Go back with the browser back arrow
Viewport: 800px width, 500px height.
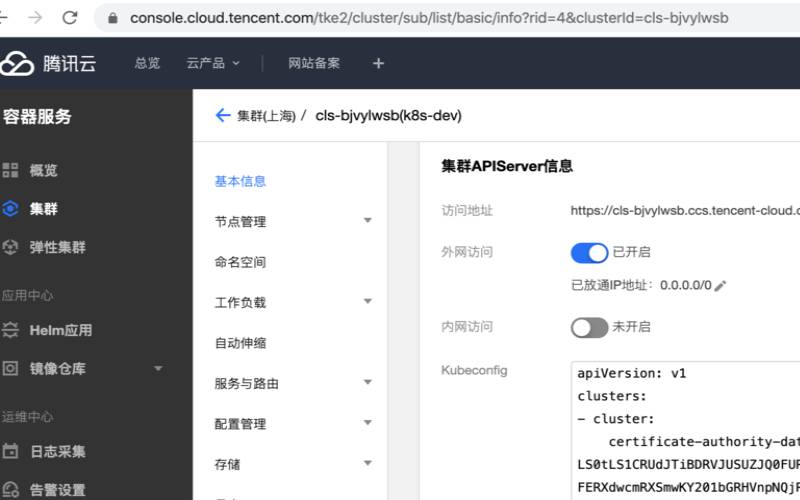pyautogui.click(x=3, y=18)
